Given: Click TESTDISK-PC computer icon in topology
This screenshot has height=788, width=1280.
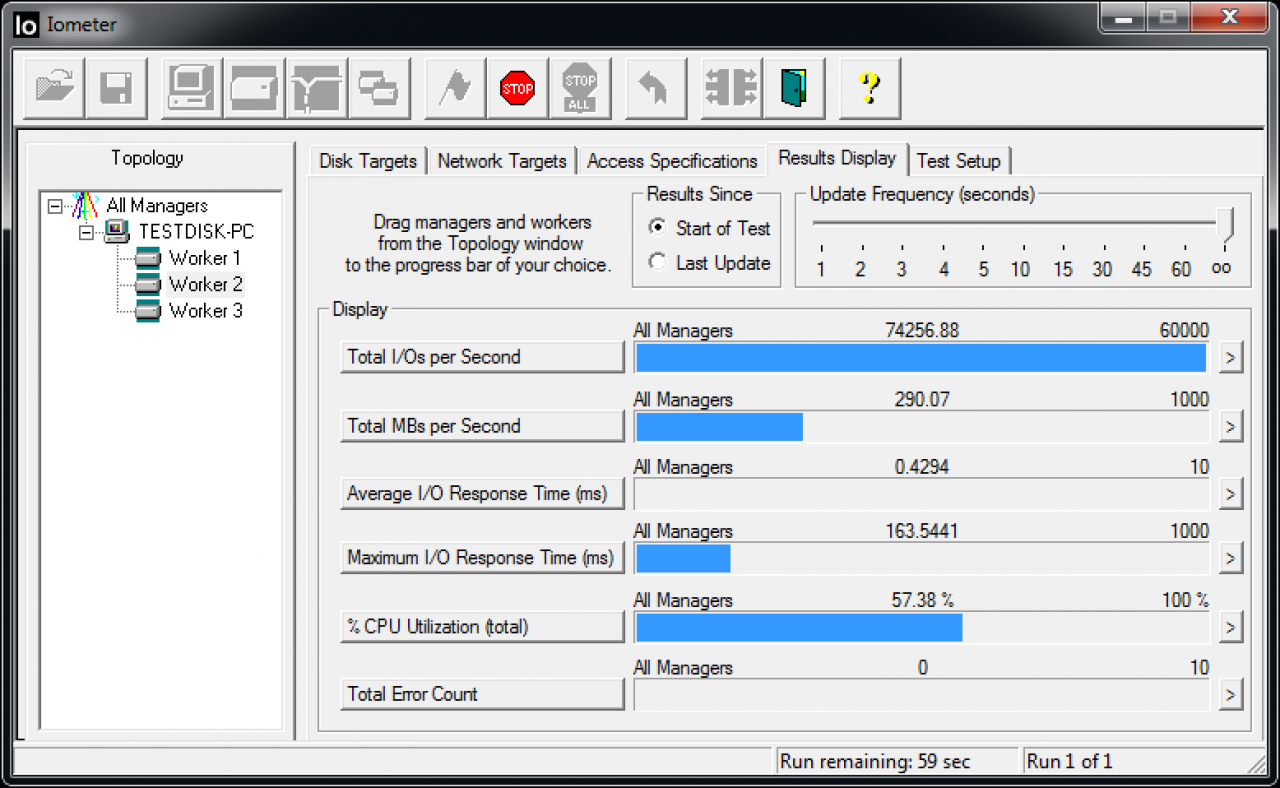Looking at the screenshot, I should pyautogui.click(x=118, y=232).
